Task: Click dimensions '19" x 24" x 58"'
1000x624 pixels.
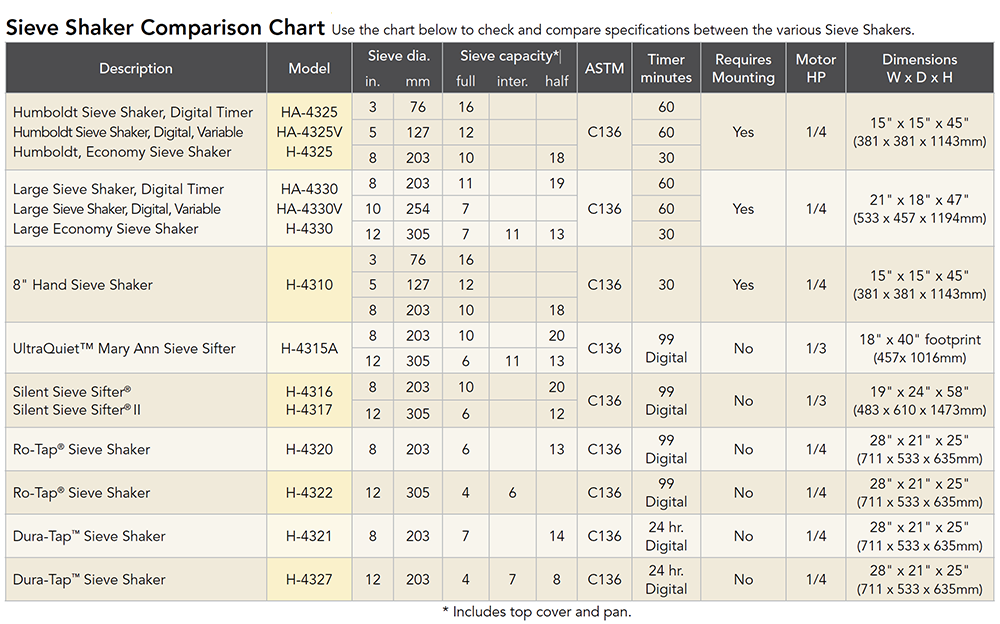Action: click(x=920, y=392)
